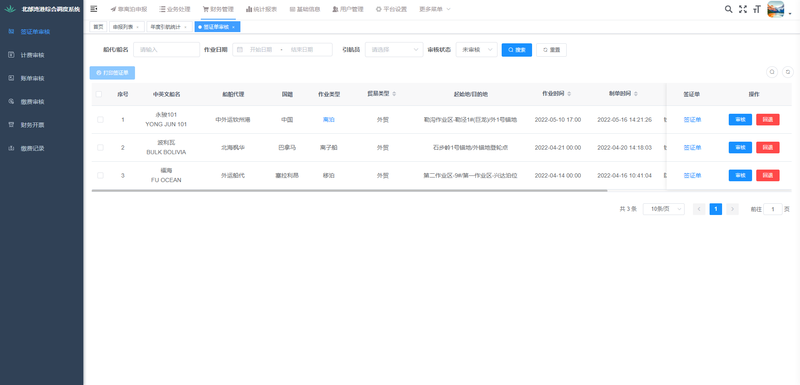This screenshot has height=385, width=800.
Task: Click 审核 button for BULK BOLIVIA
Action: [x=740, y=147]
